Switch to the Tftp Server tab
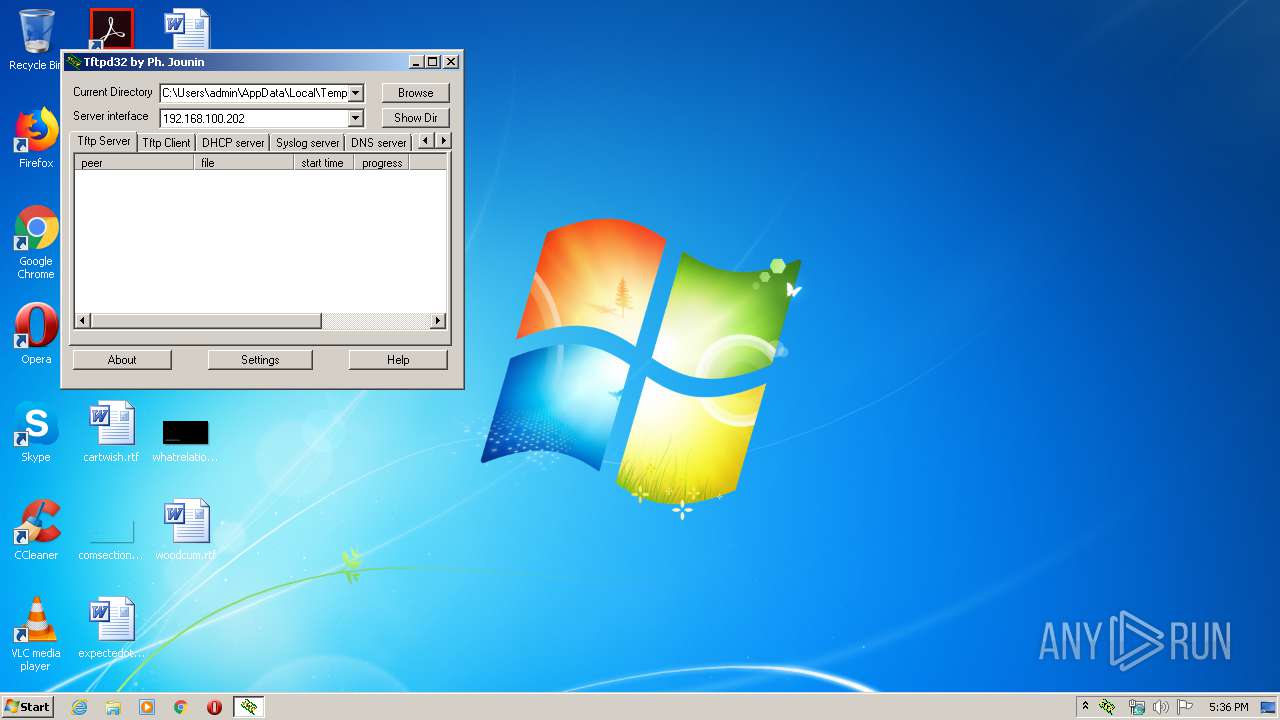1280x720 pixels. (104, 141)
